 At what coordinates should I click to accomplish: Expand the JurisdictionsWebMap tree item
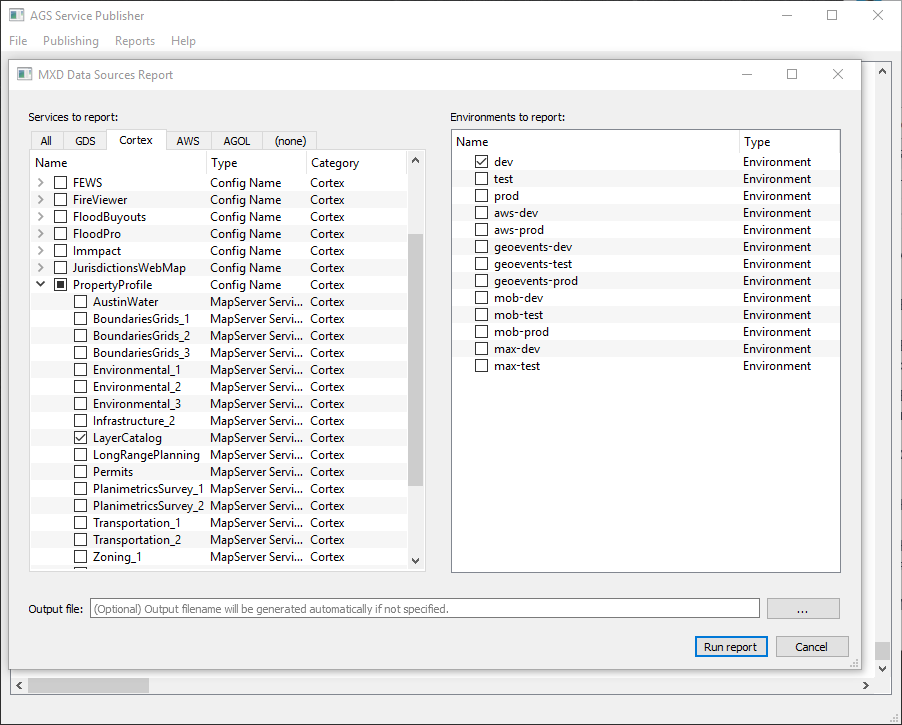point(41,267)
